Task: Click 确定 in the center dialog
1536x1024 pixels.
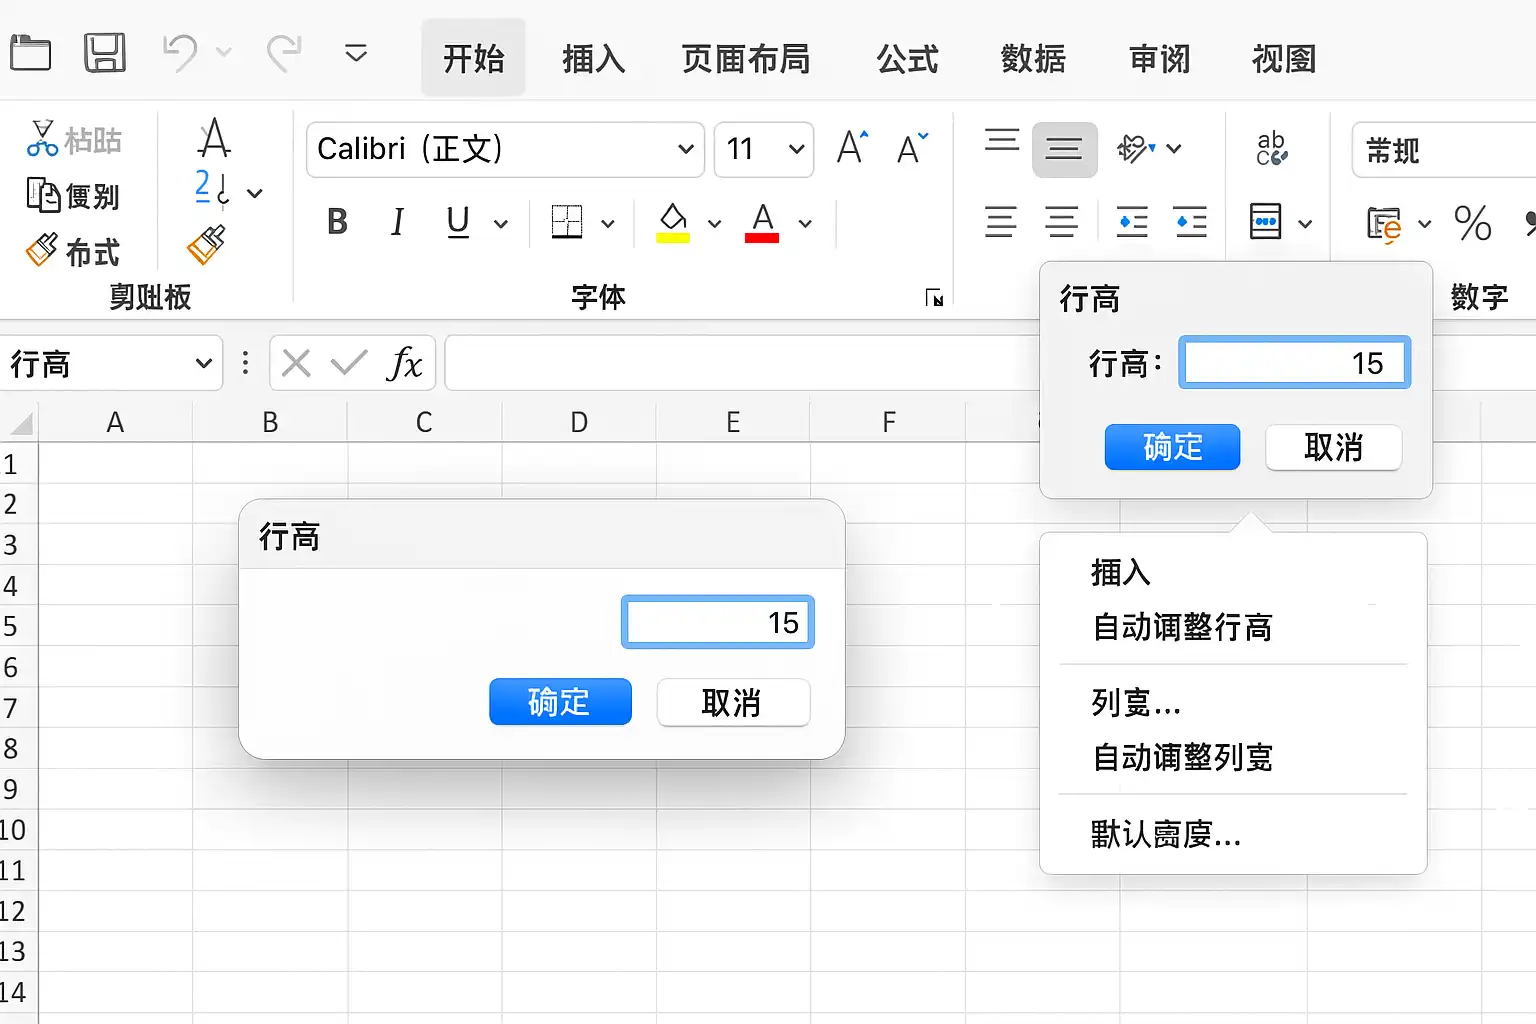Action: point(560,702)
